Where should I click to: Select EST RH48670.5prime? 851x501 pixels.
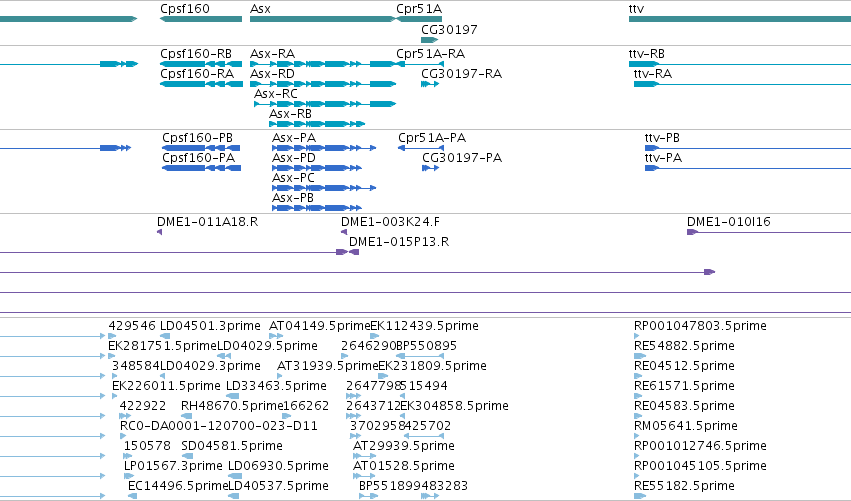coord(232,406)
